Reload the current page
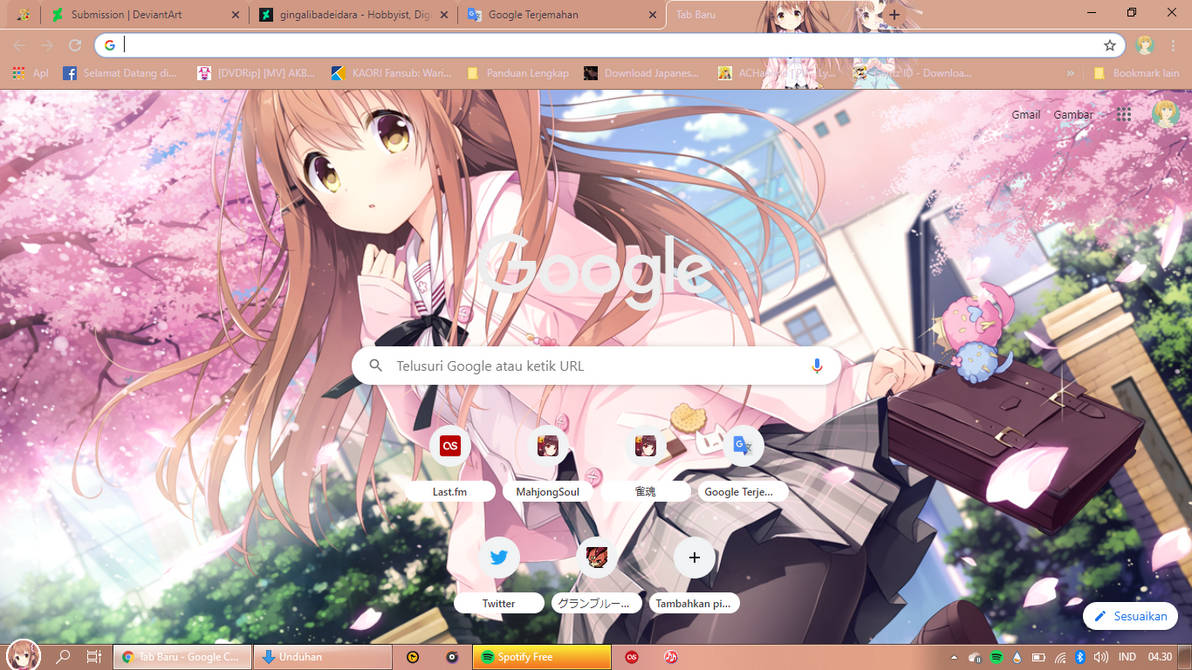The height and width of the screenshot is (670, 1192). [75, 45]
